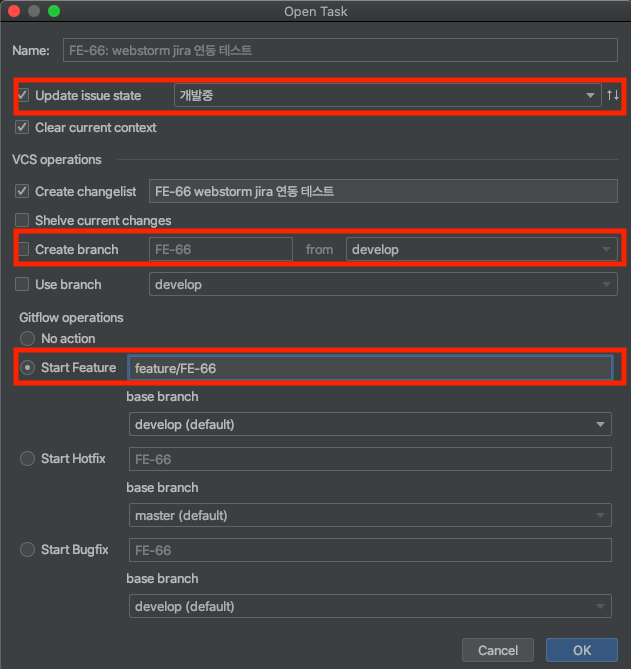Image resolution: width=631 pixels, height=669 pixels.
Task: Click the Start Bugfix name field
Action: point(370,550)
